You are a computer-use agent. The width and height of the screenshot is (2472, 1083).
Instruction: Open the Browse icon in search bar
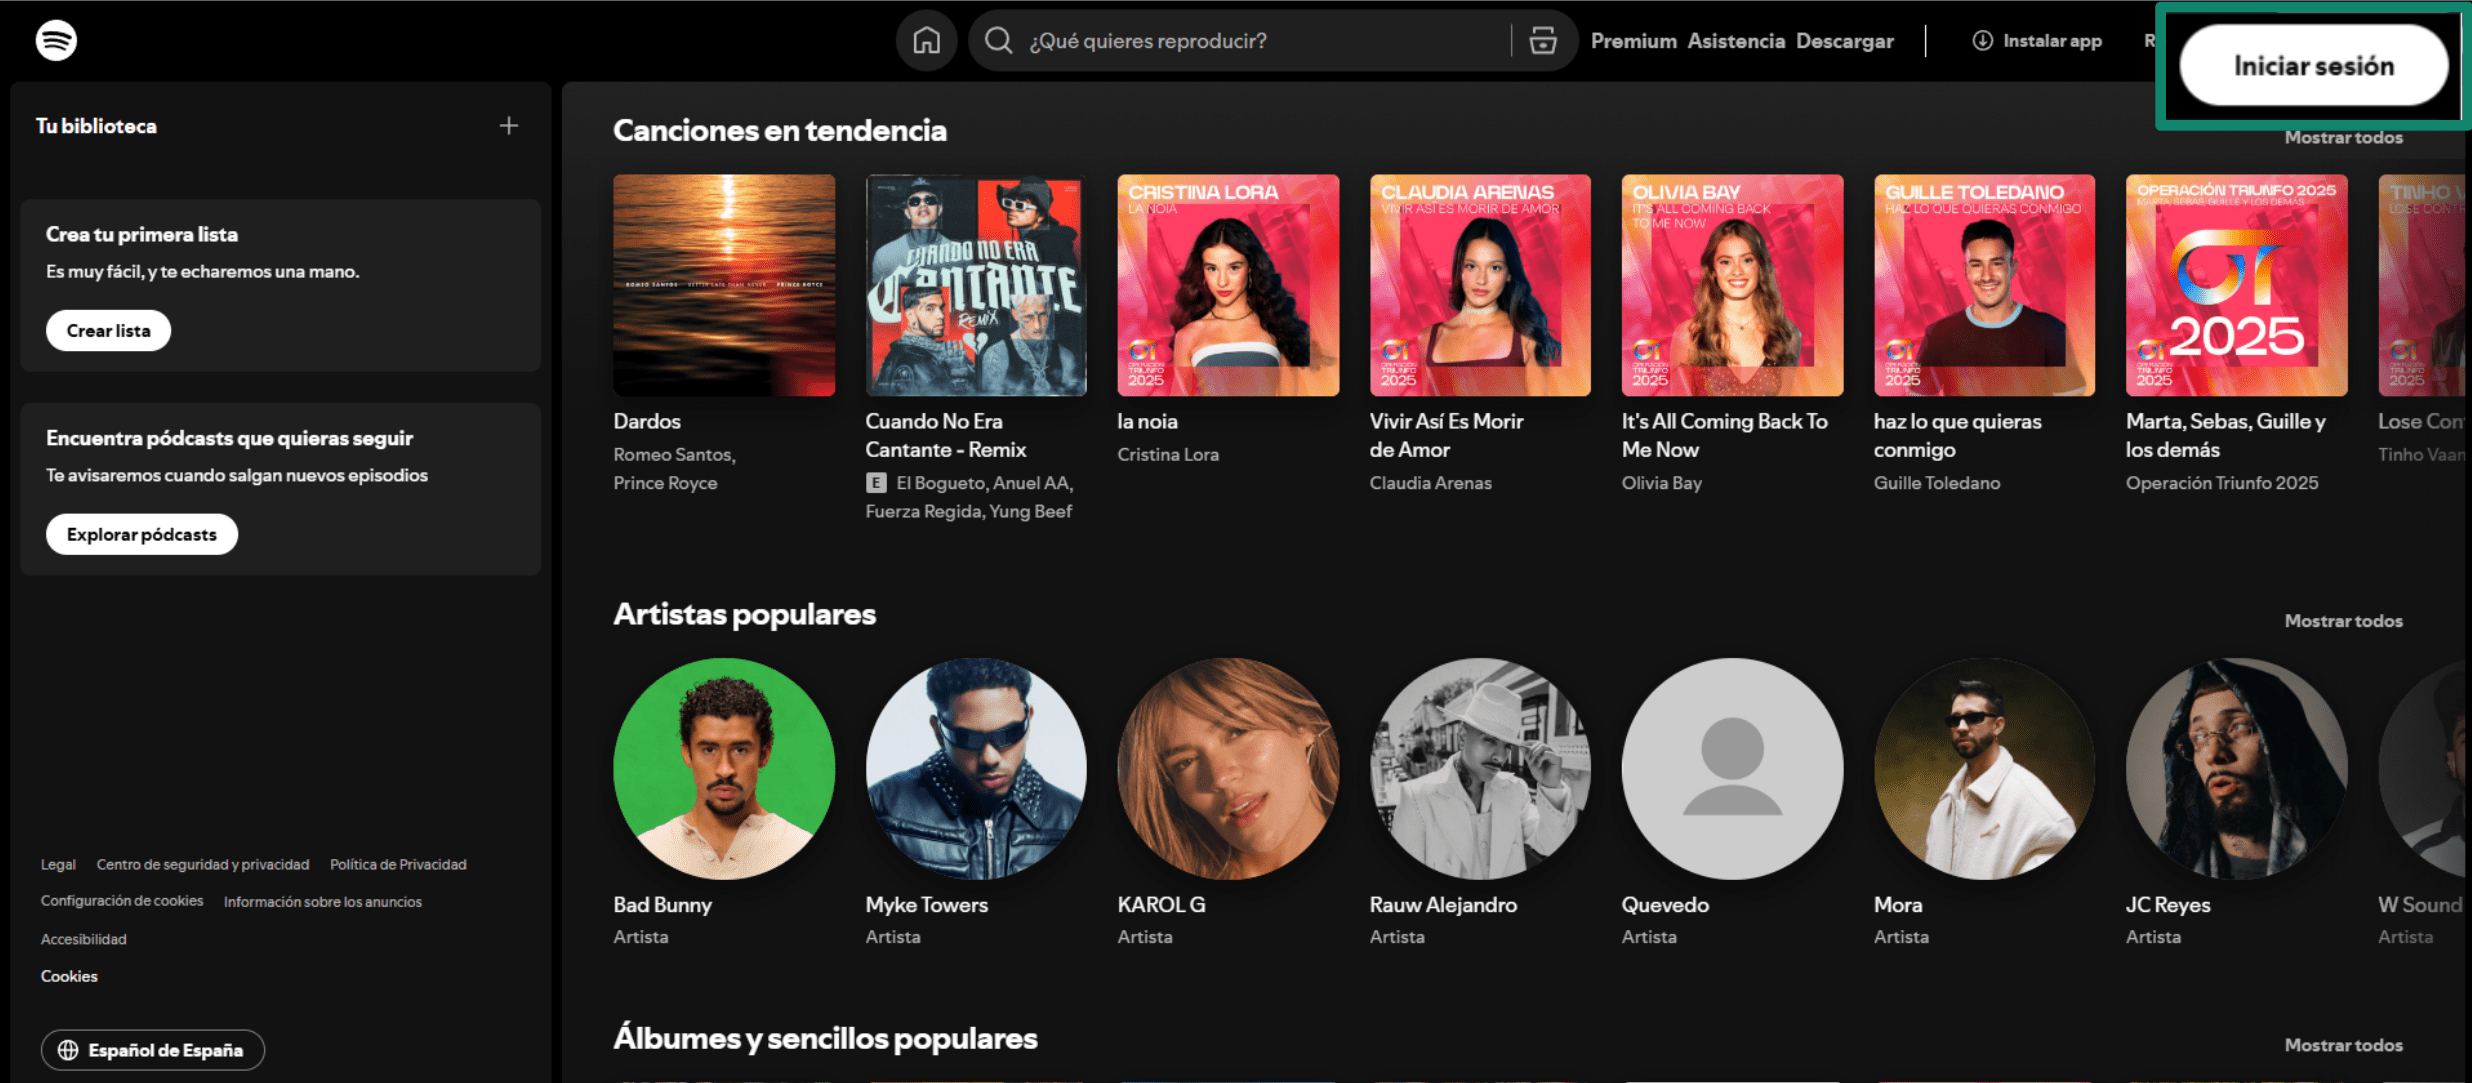coord(1543,40)
